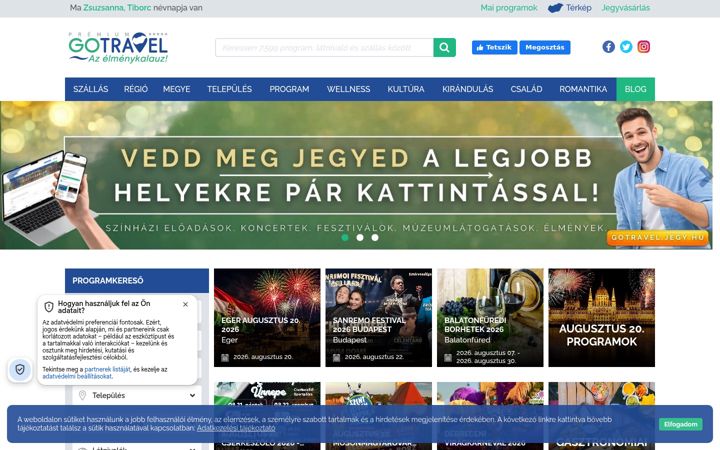
Task: Open the Térkép link
Action: coord(579,8)
